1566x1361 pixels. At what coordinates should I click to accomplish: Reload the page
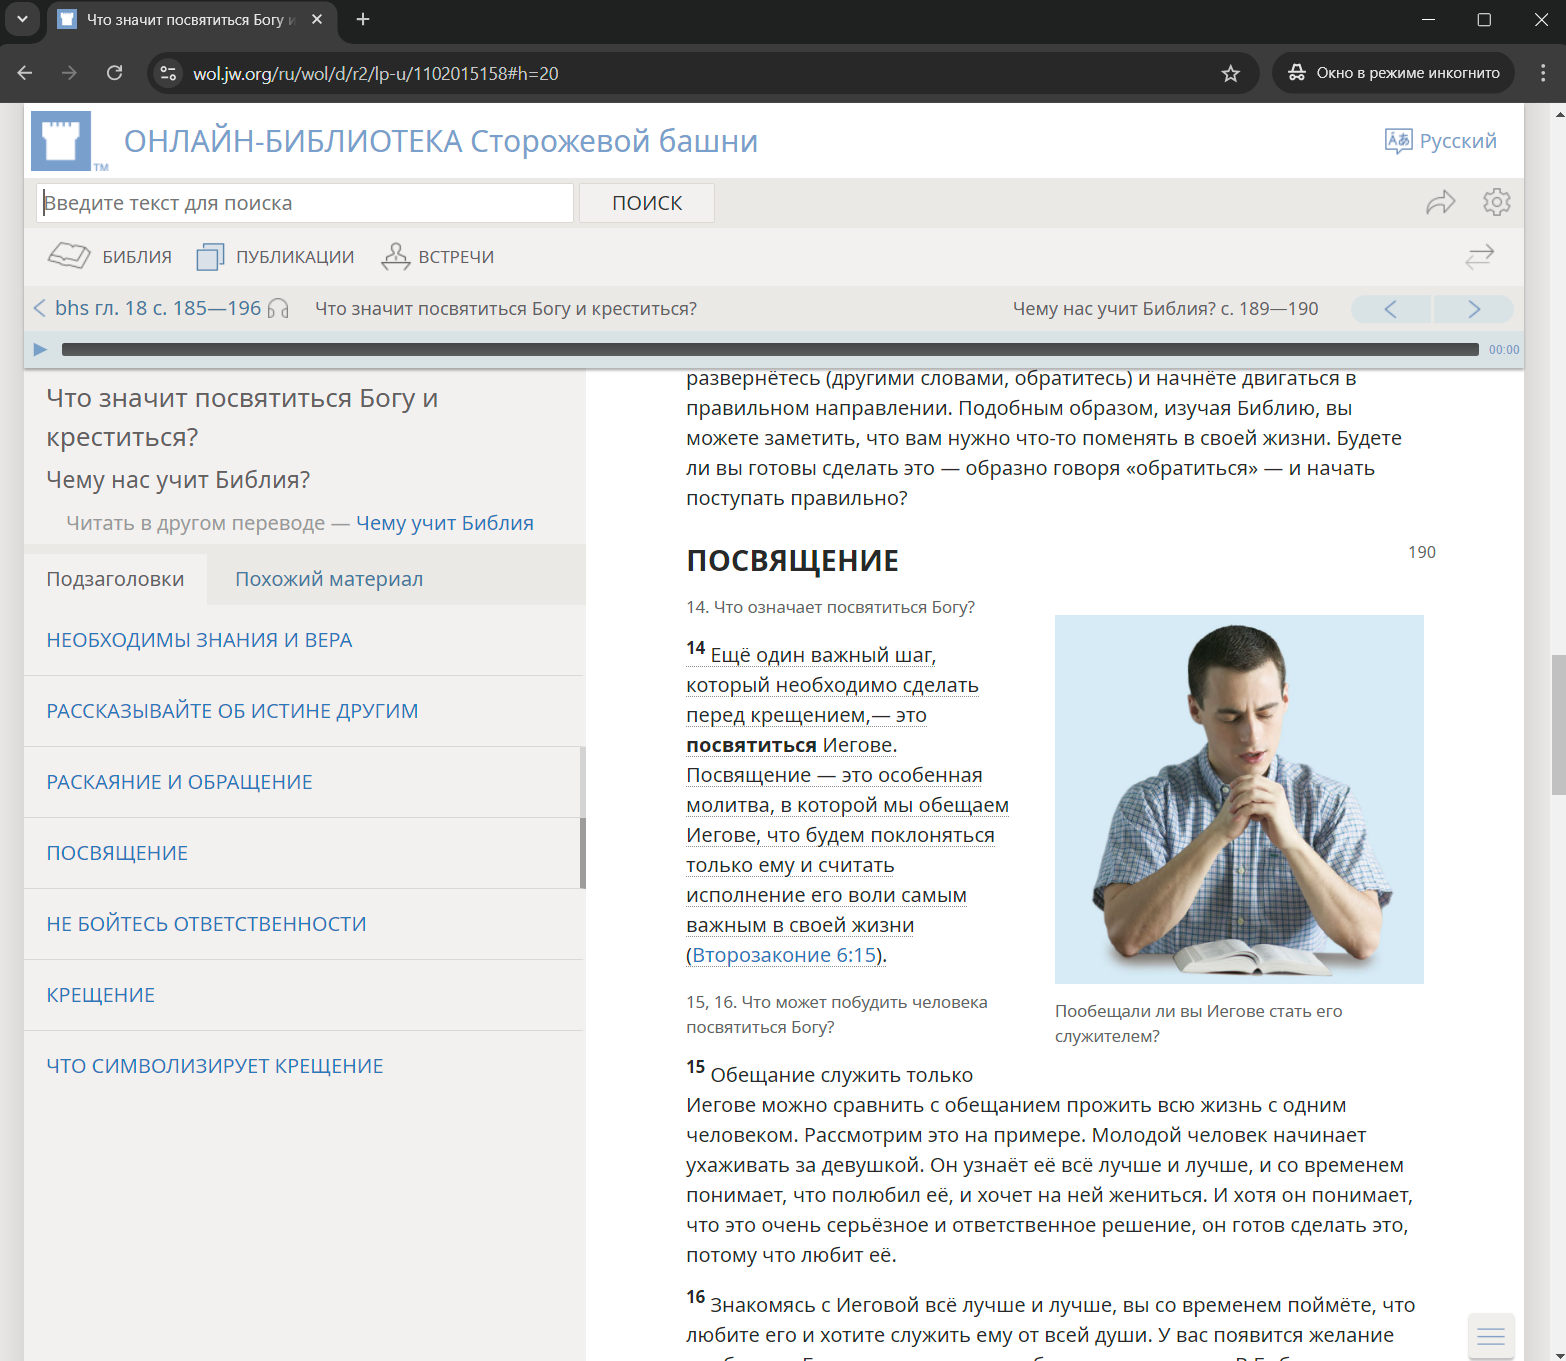(x=115, y=73)
